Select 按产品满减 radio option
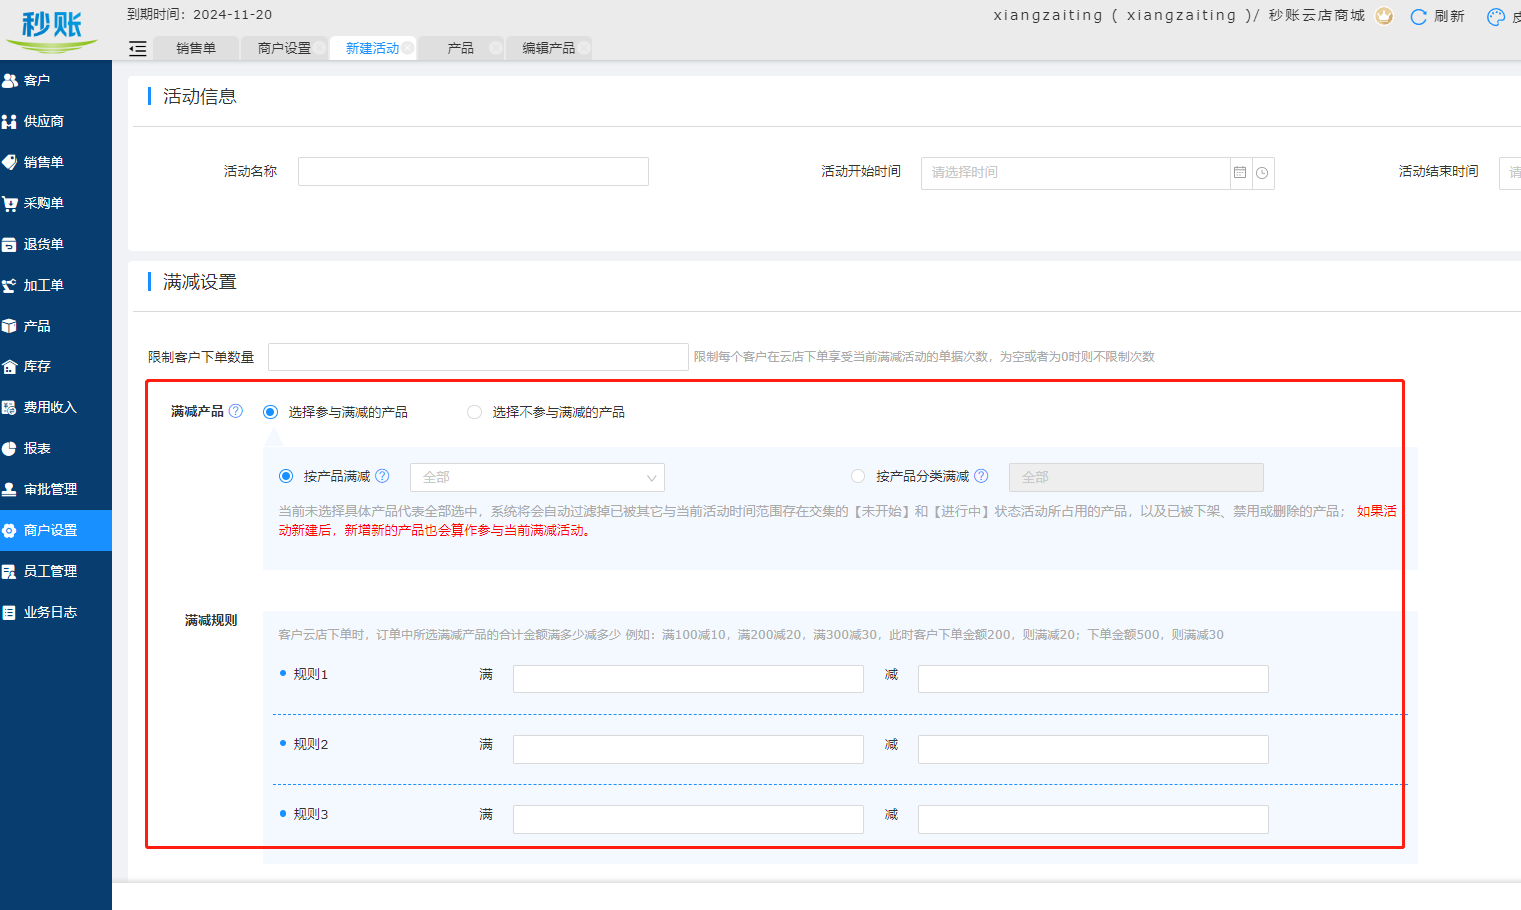 pos(286,476)
